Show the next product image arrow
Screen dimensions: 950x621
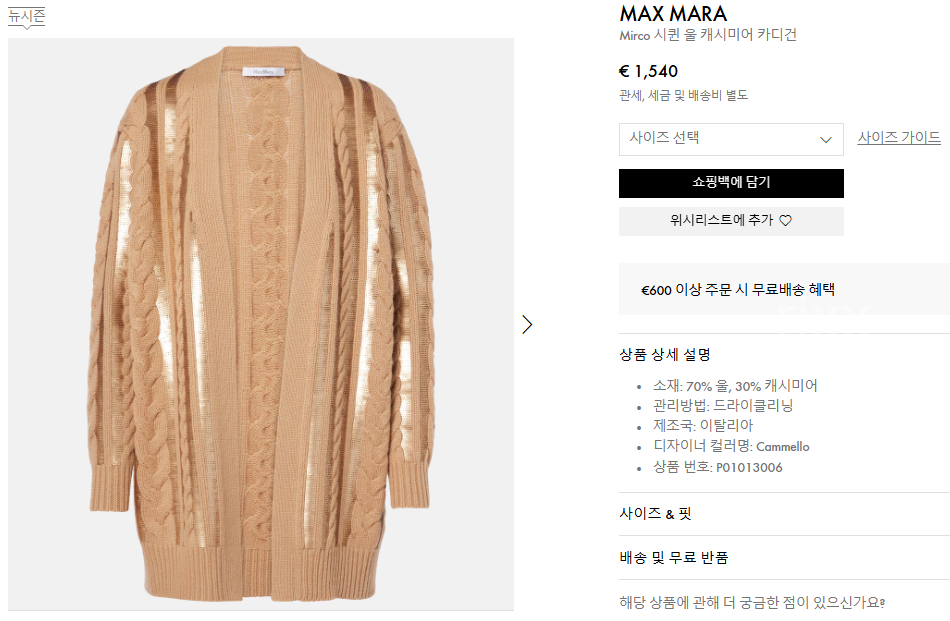pos(527,325)
